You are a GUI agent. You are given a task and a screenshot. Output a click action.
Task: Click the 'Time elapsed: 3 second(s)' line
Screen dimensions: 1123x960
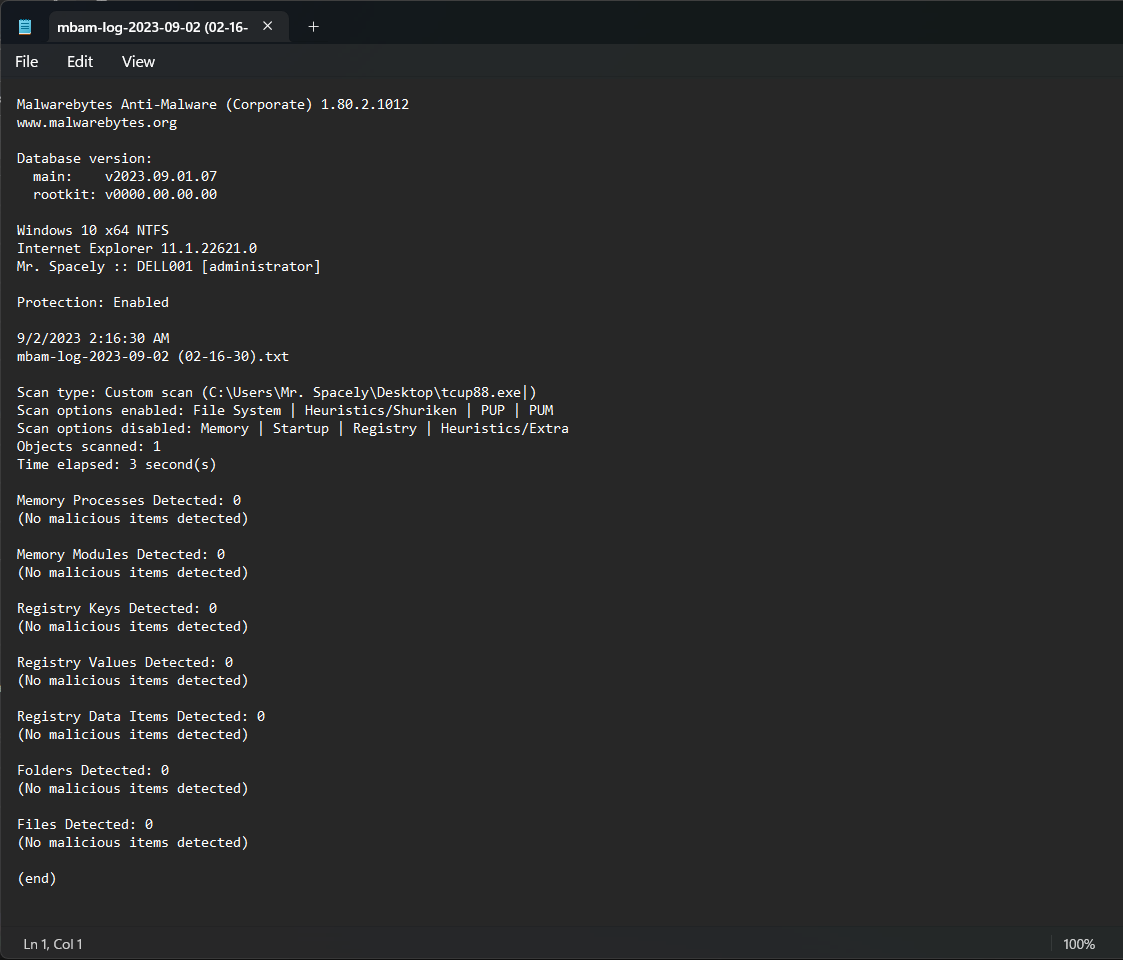[x=117, y=464]
